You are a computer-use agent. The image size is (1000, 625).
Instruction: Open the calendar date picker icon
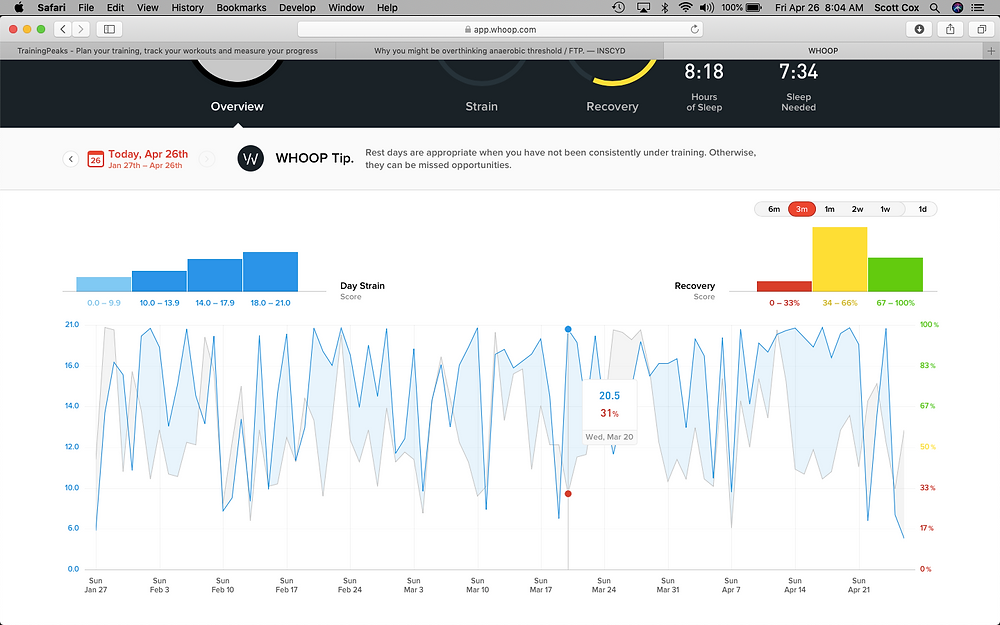click(96, 159)
